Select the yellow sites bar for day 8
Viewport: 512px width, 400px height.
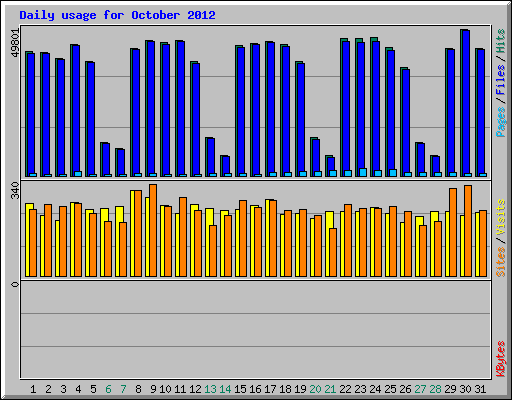coord(132,233)
